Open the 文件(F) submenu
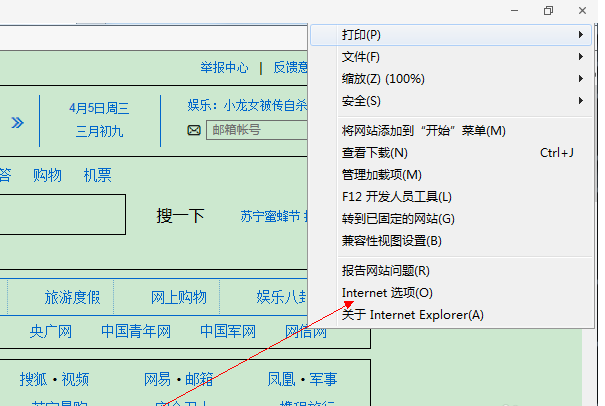Screen dimensions: 605x406 click(451, 57)
